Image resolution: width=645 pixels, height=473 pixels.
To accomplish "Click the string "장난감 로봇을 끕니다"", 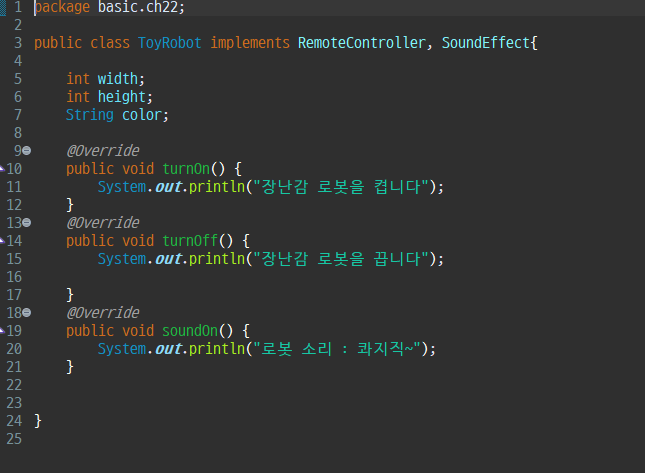I will coord(341,259).
